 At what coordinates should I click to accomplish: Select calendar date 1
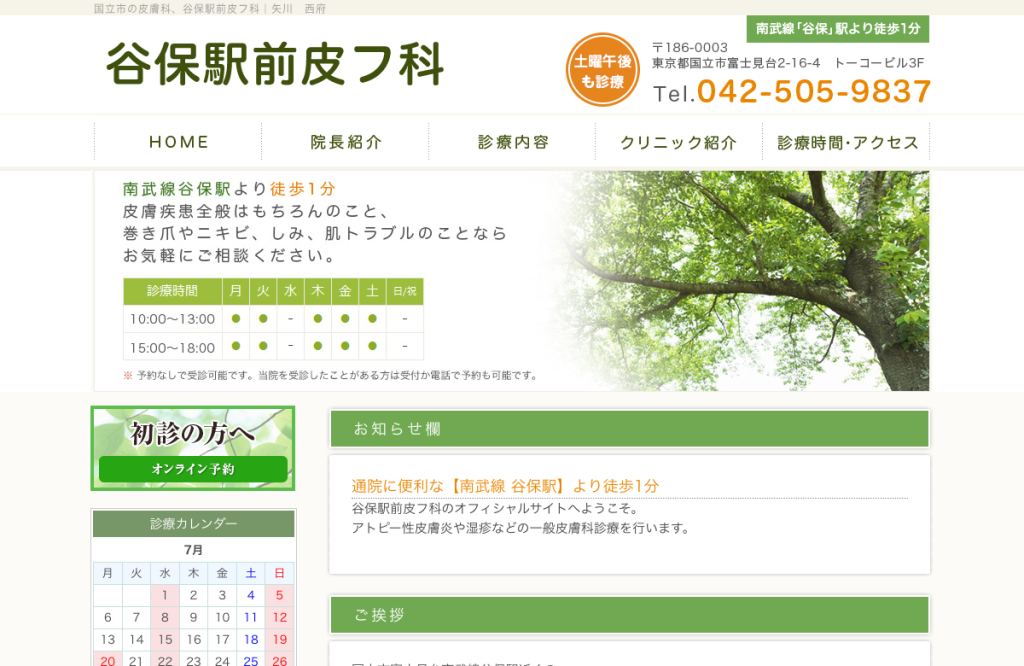pyautogui.click(x=165, y=595)
